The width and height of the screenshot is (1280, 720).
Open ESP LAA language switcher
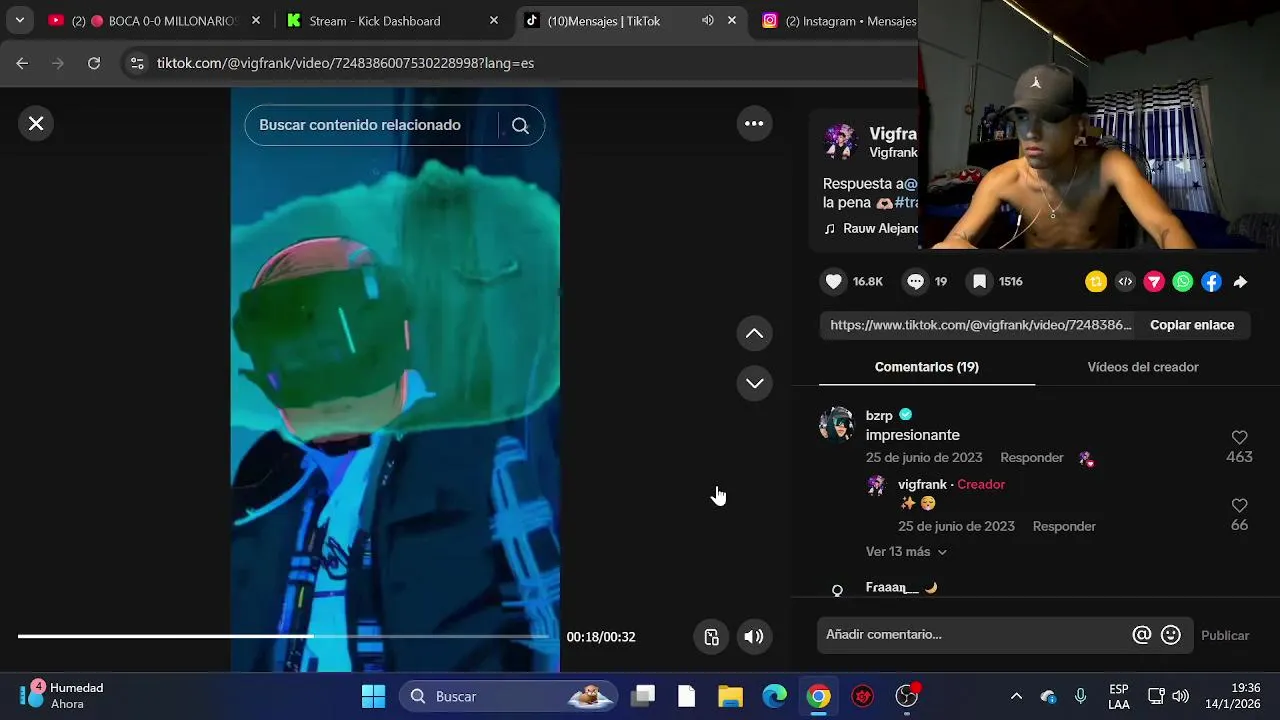1119,696
